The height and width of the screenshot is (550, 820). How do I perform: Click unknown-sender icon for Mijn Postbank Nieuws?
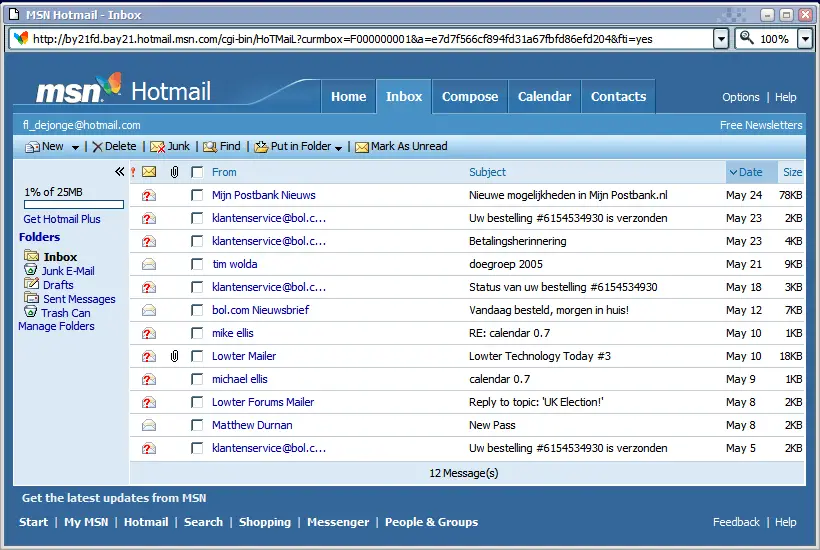(x=149, y=196)
